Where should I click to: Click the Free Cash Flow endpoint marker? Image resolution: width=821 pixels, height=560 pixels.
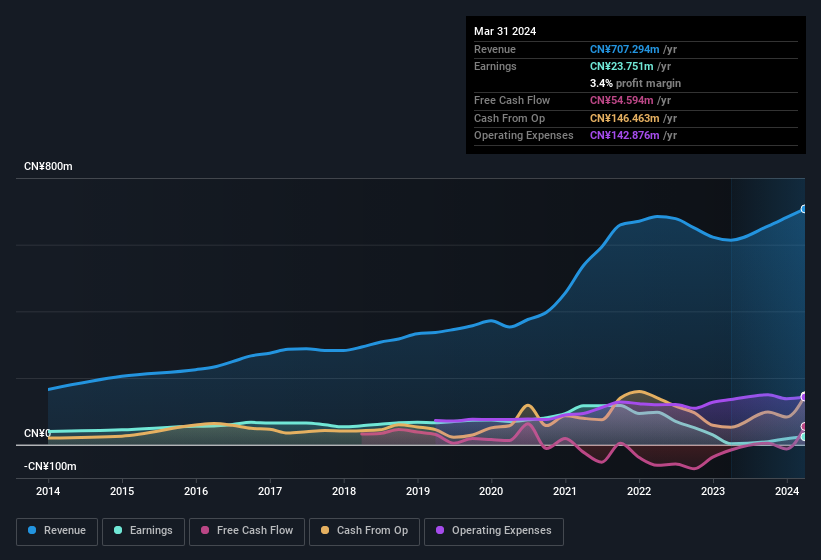(803, 427)
